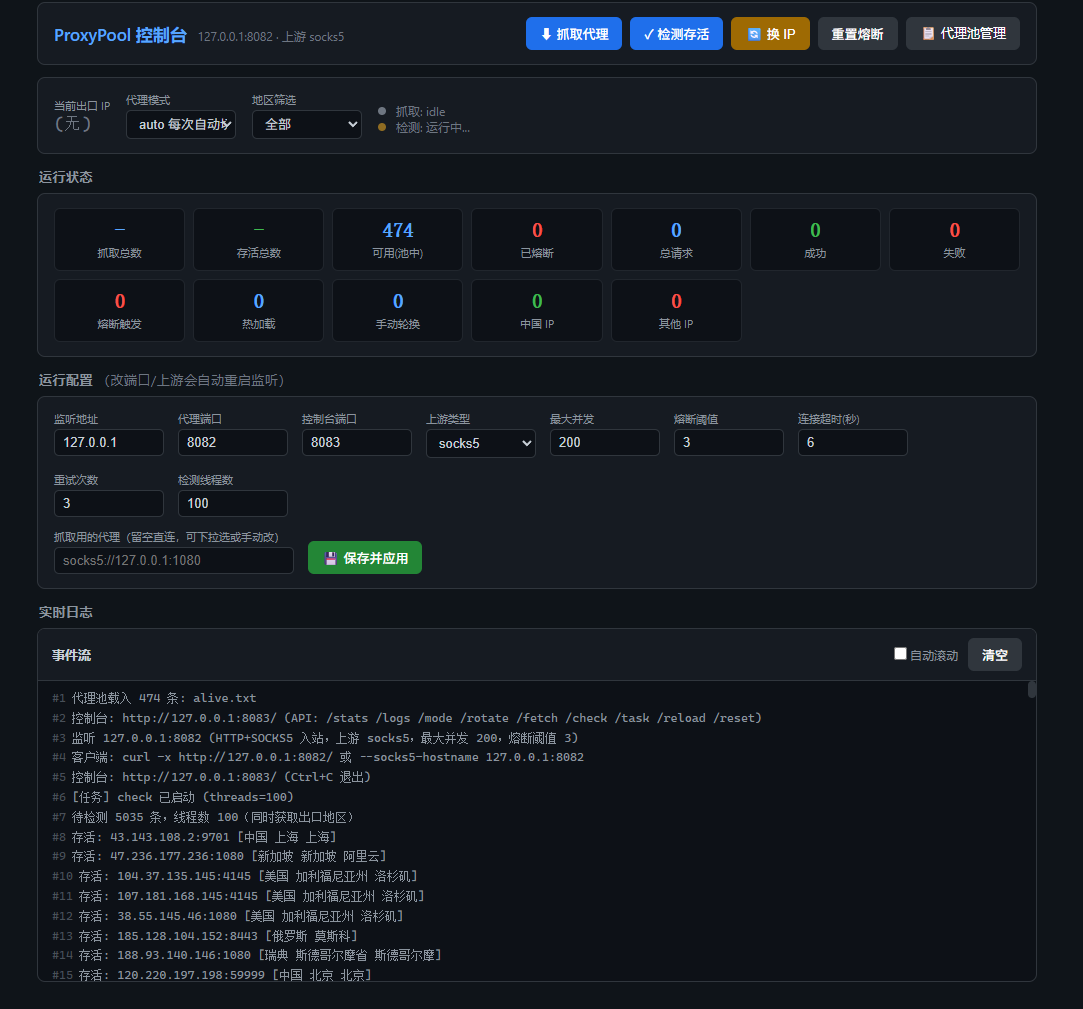Viewport: 1083px width, 1009px height.
Task: Click the 连接超时(秒) input field
Action: click(x=852, y=442)
